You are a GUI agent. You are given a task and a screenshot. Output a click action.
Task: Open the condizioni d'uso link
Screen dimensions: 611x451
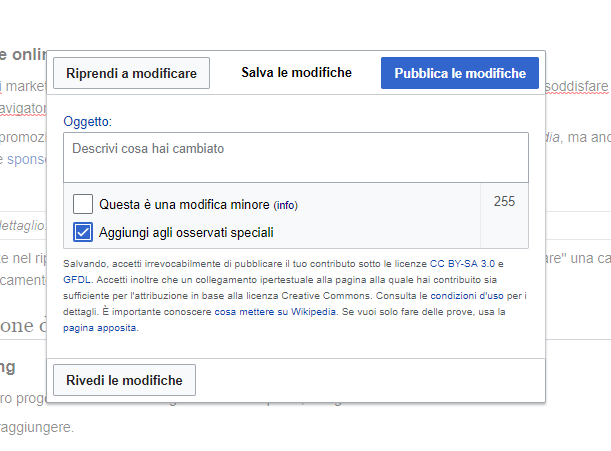(x=467, y=296)
